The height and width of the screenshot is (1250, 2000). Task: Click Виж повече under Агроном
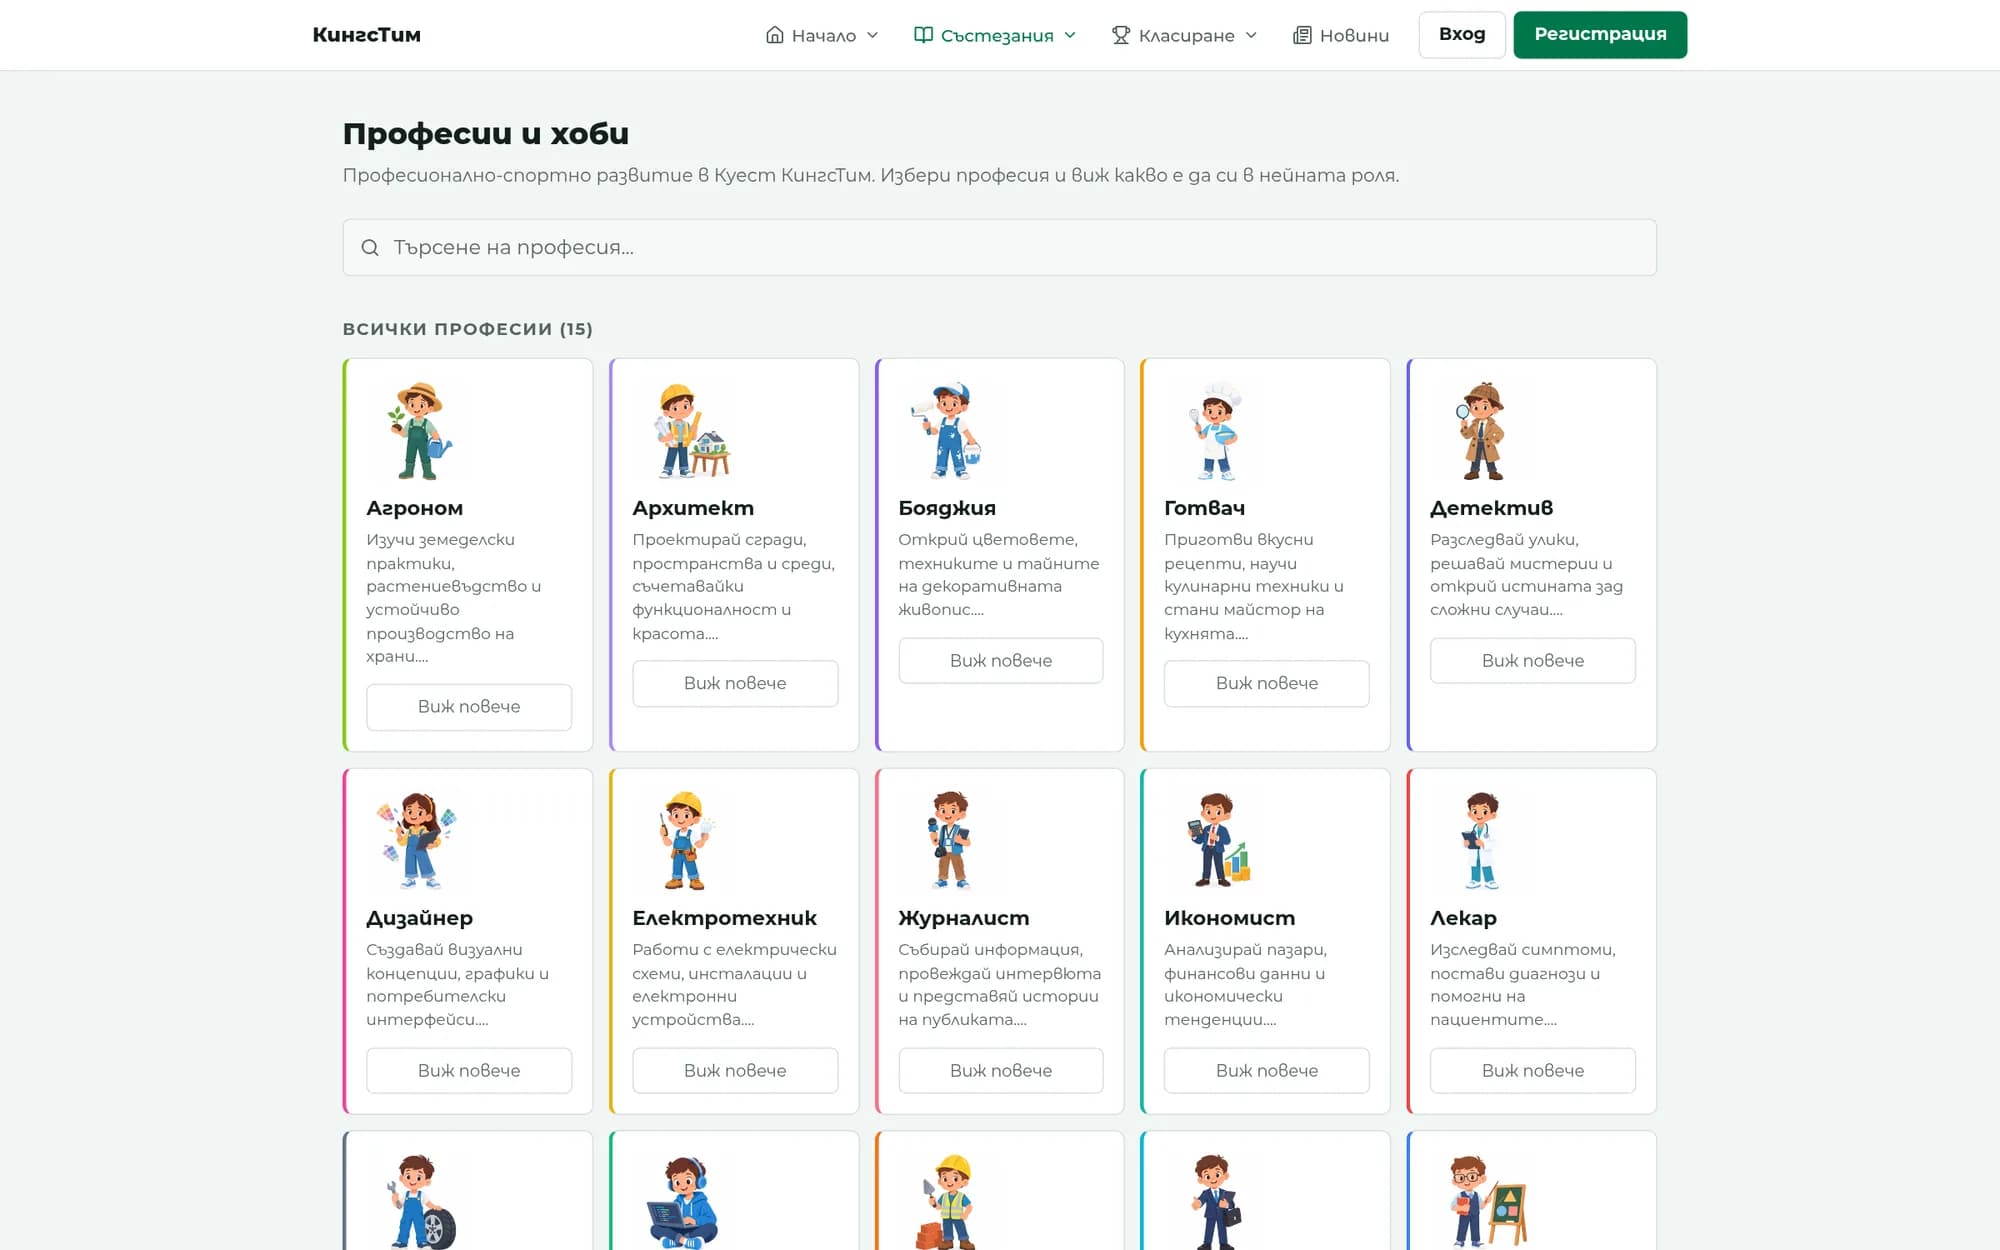pyautogui.click(x=469, y=707)
